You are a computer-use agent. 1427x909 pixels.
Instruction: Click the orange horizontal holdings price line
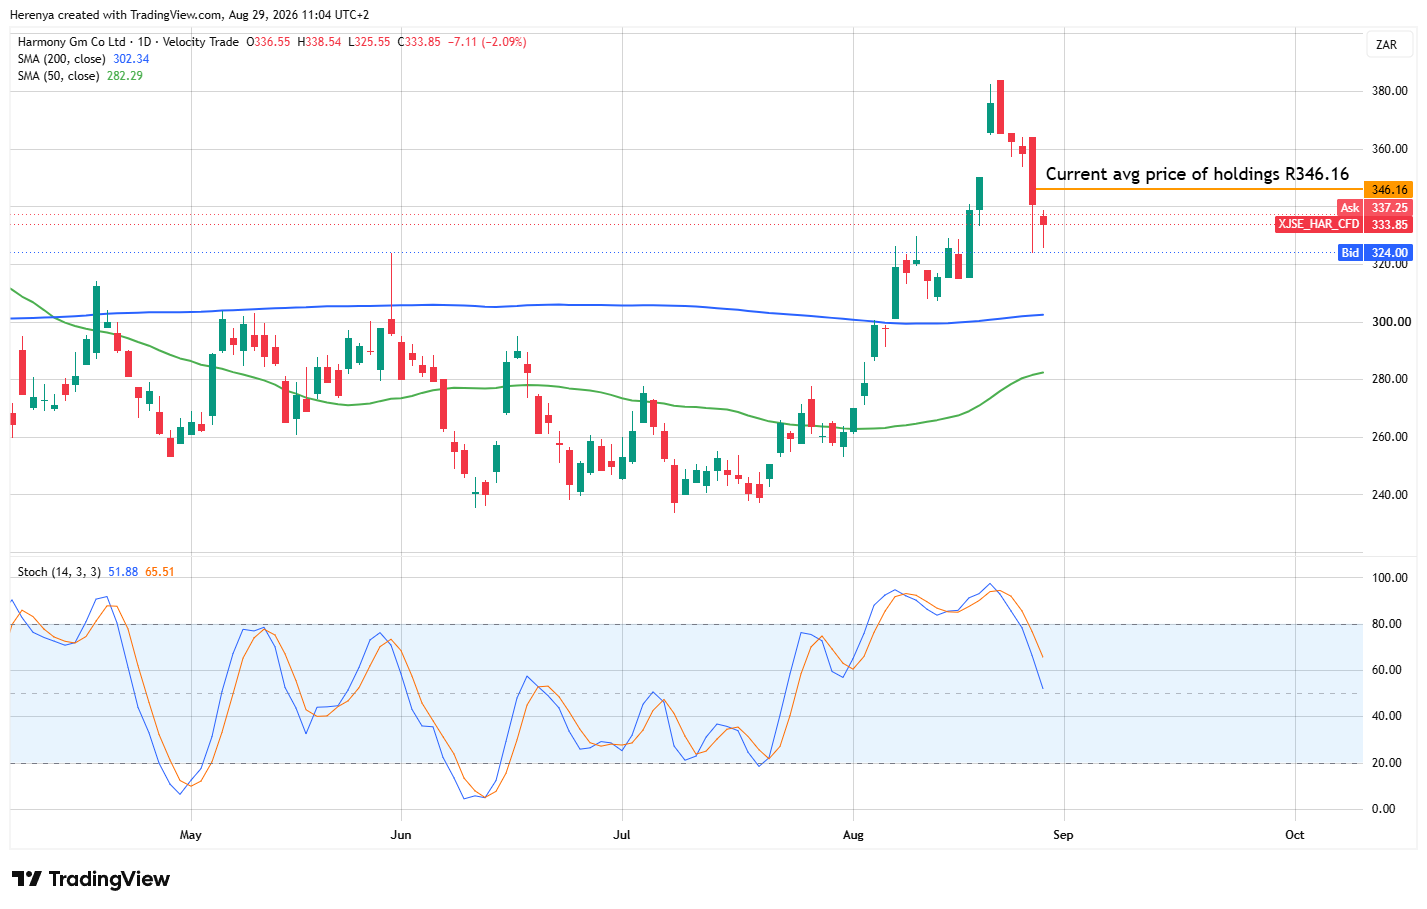click(x=1199, y=189)
